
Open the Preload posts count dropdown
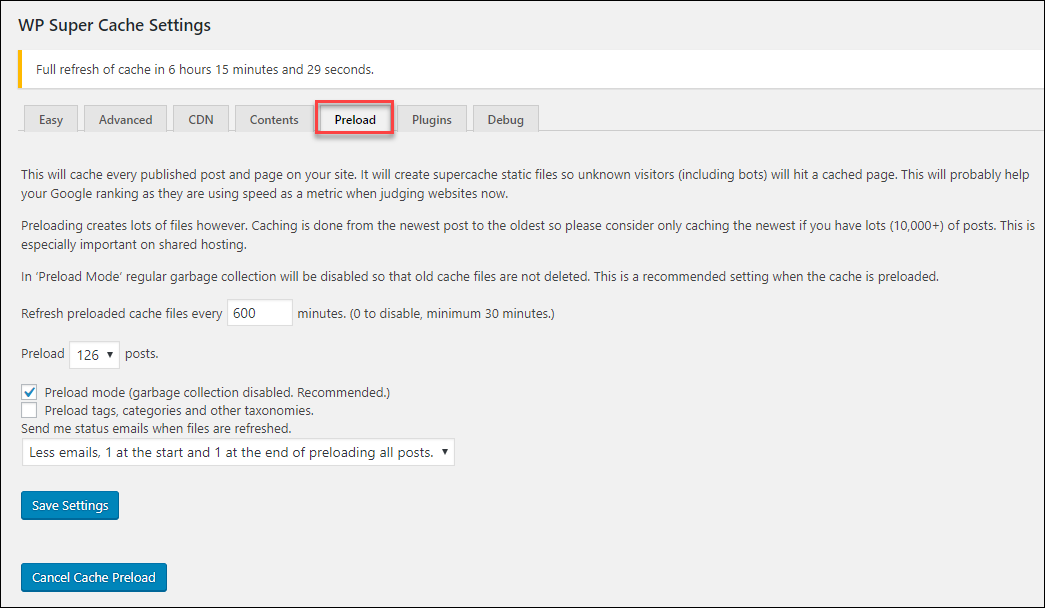(x=95, y=355)
